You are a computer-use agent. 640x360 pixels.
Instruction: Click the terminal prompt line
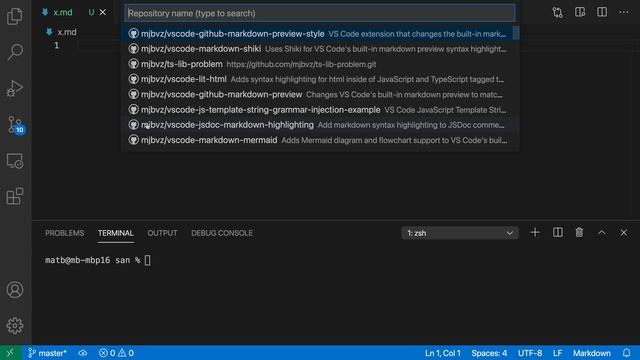[98, 260]
